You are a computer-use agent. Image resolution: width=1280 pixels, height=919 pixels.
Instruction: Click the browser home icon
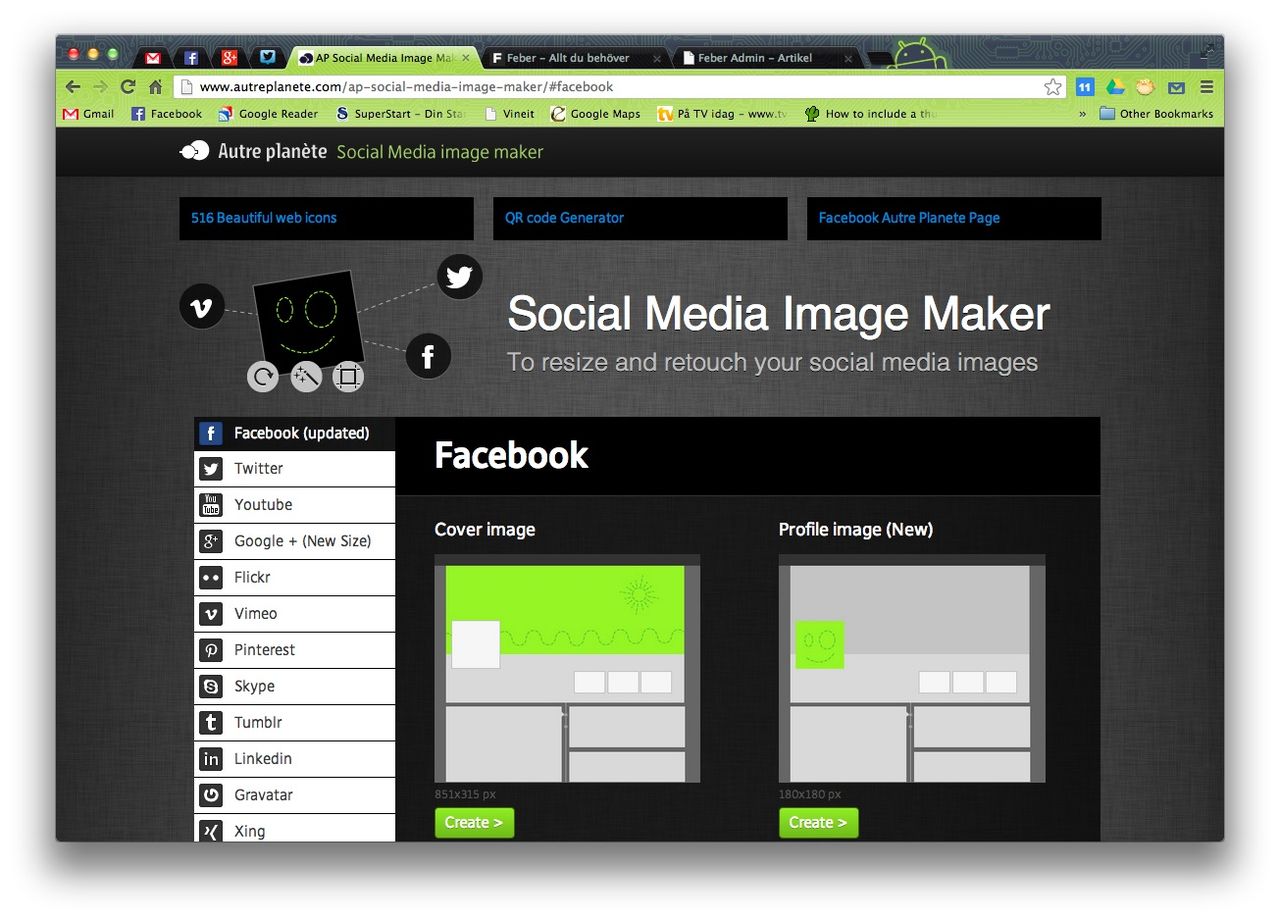(x=156, y=87)
